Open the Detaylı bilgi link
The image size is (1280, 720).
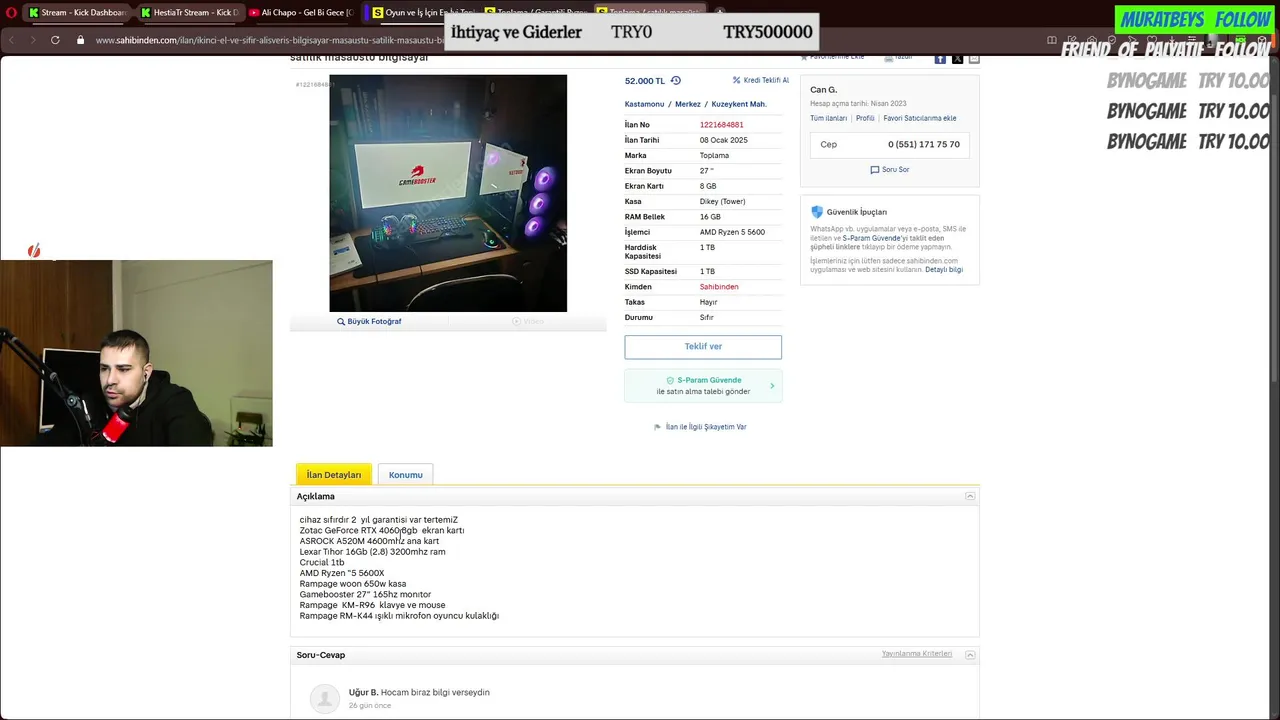coord(944,270)
